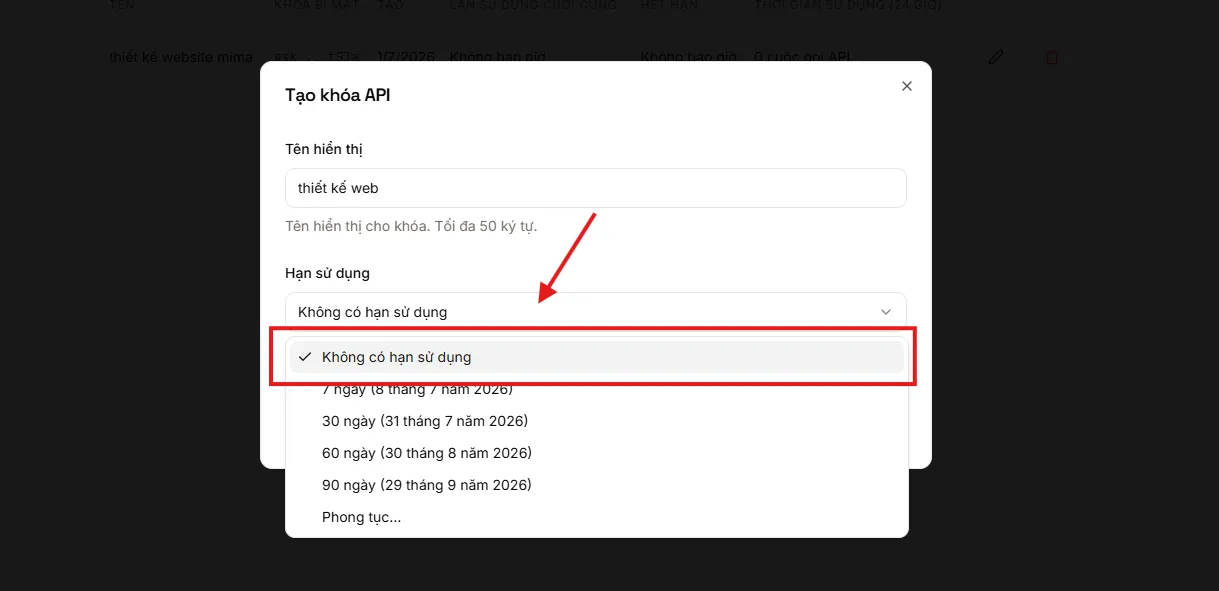
Task: Edit the thiết kế website key row
Action: pyautogui.click(x=995, y=57)
